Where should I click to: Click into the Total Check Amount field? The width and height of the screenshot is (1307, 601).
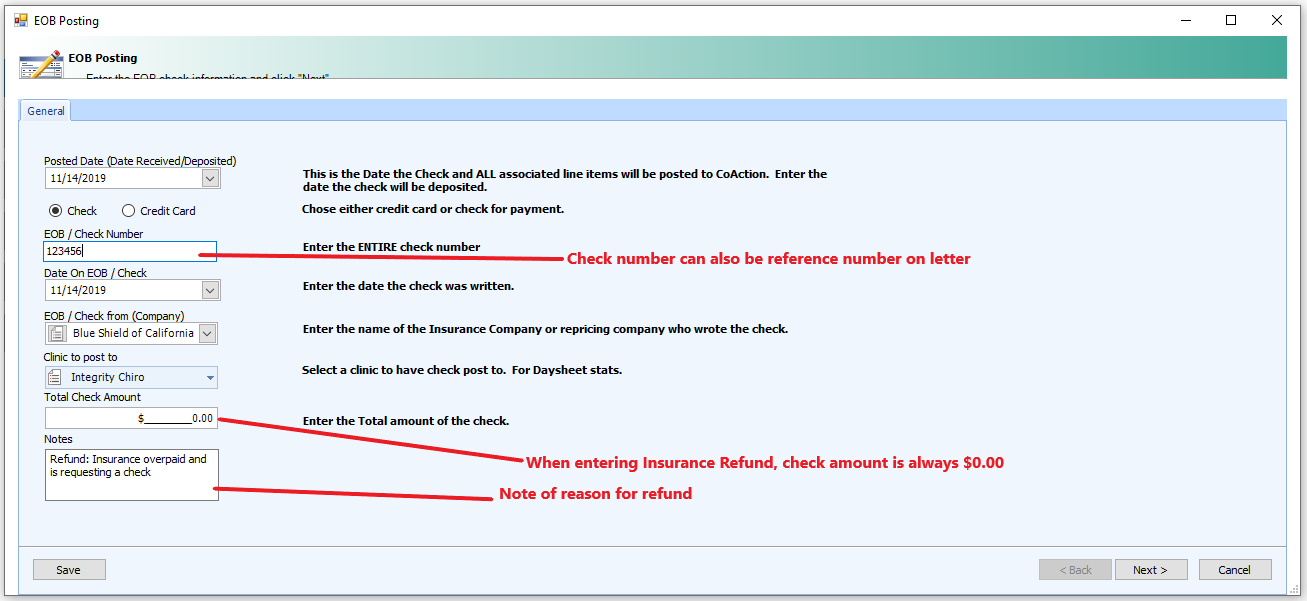click(x=131, y=418)
